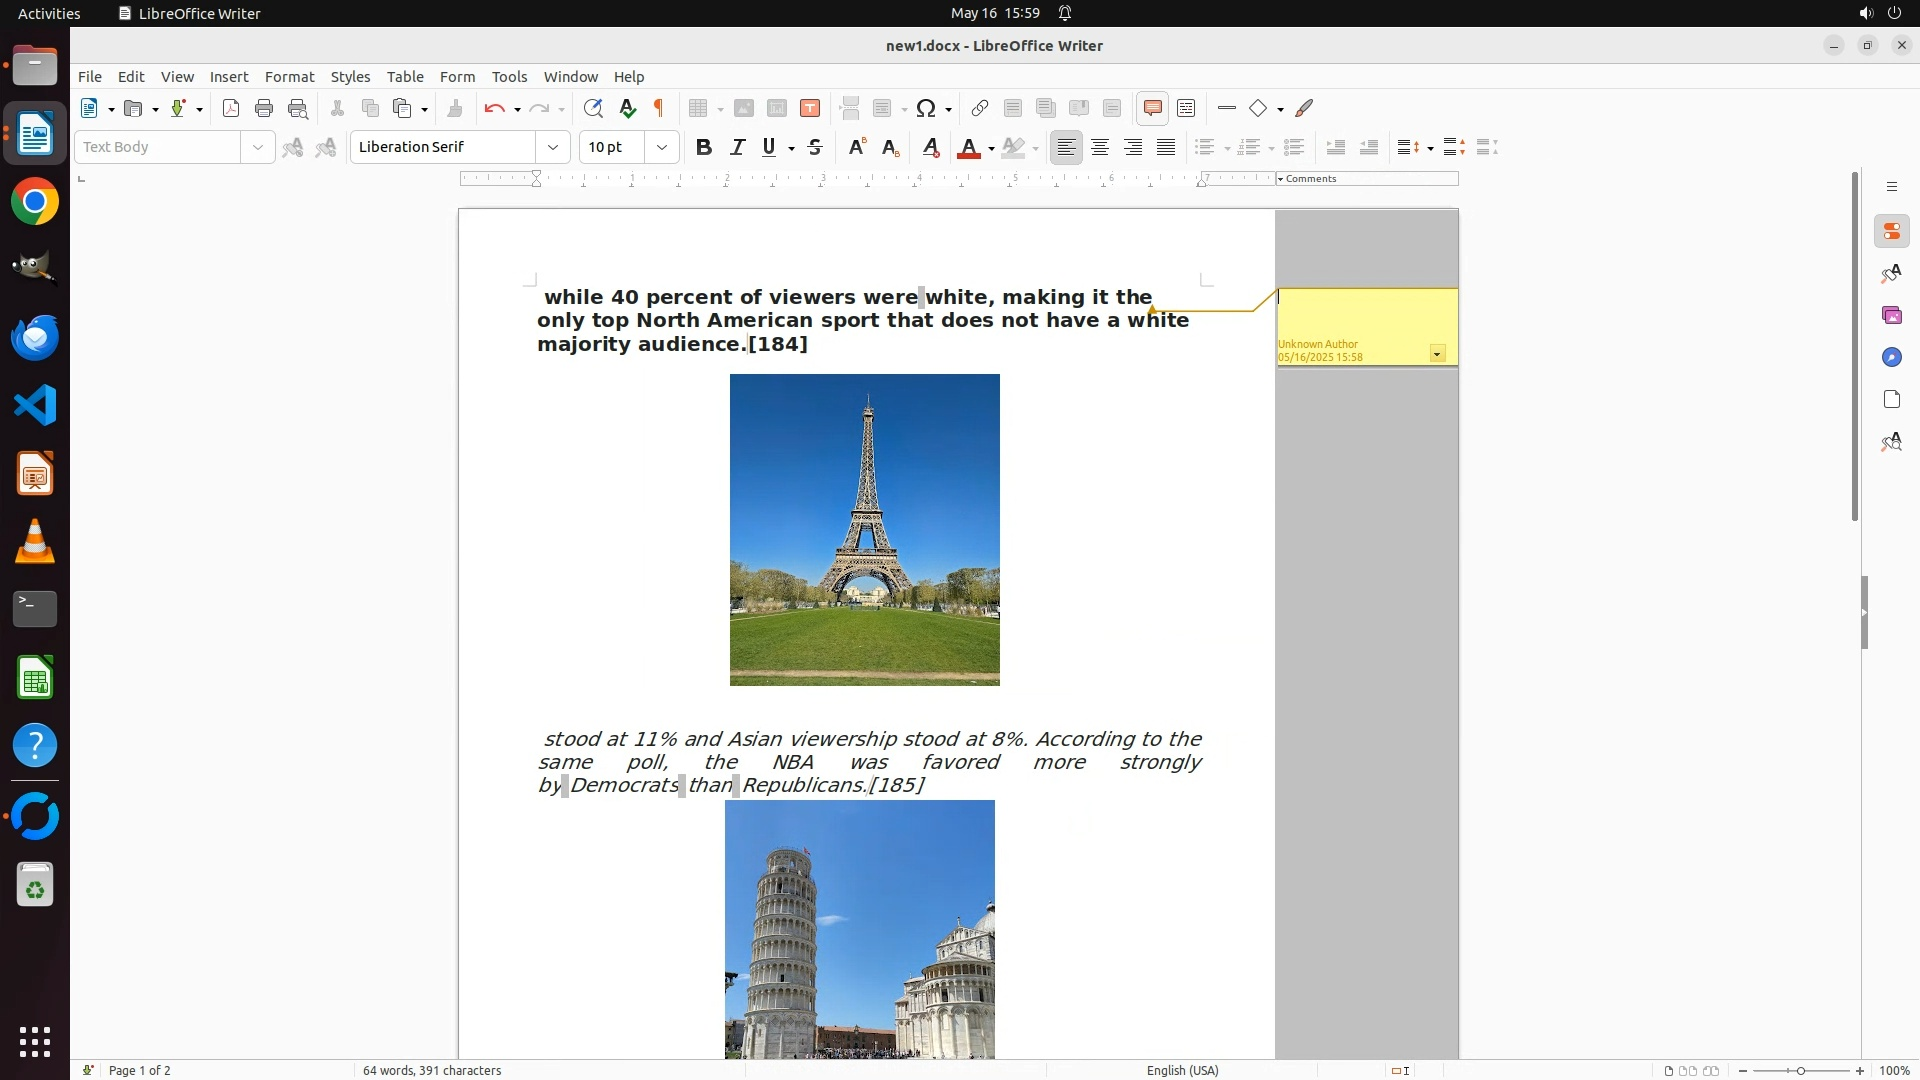1920x1080 pixels.
Task: Open the sidebar Gallery panel icon
Action: (x=1891, y=316)
